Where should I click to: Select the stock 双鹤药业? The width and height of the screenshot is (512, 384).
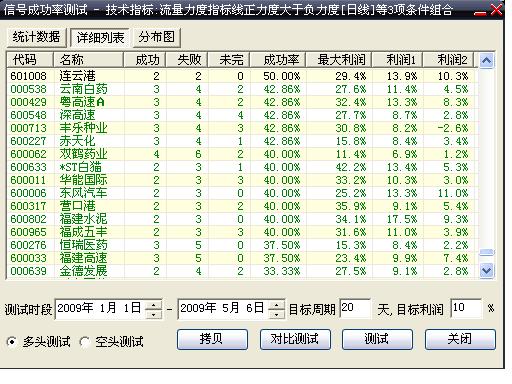(x=83, y=154)
